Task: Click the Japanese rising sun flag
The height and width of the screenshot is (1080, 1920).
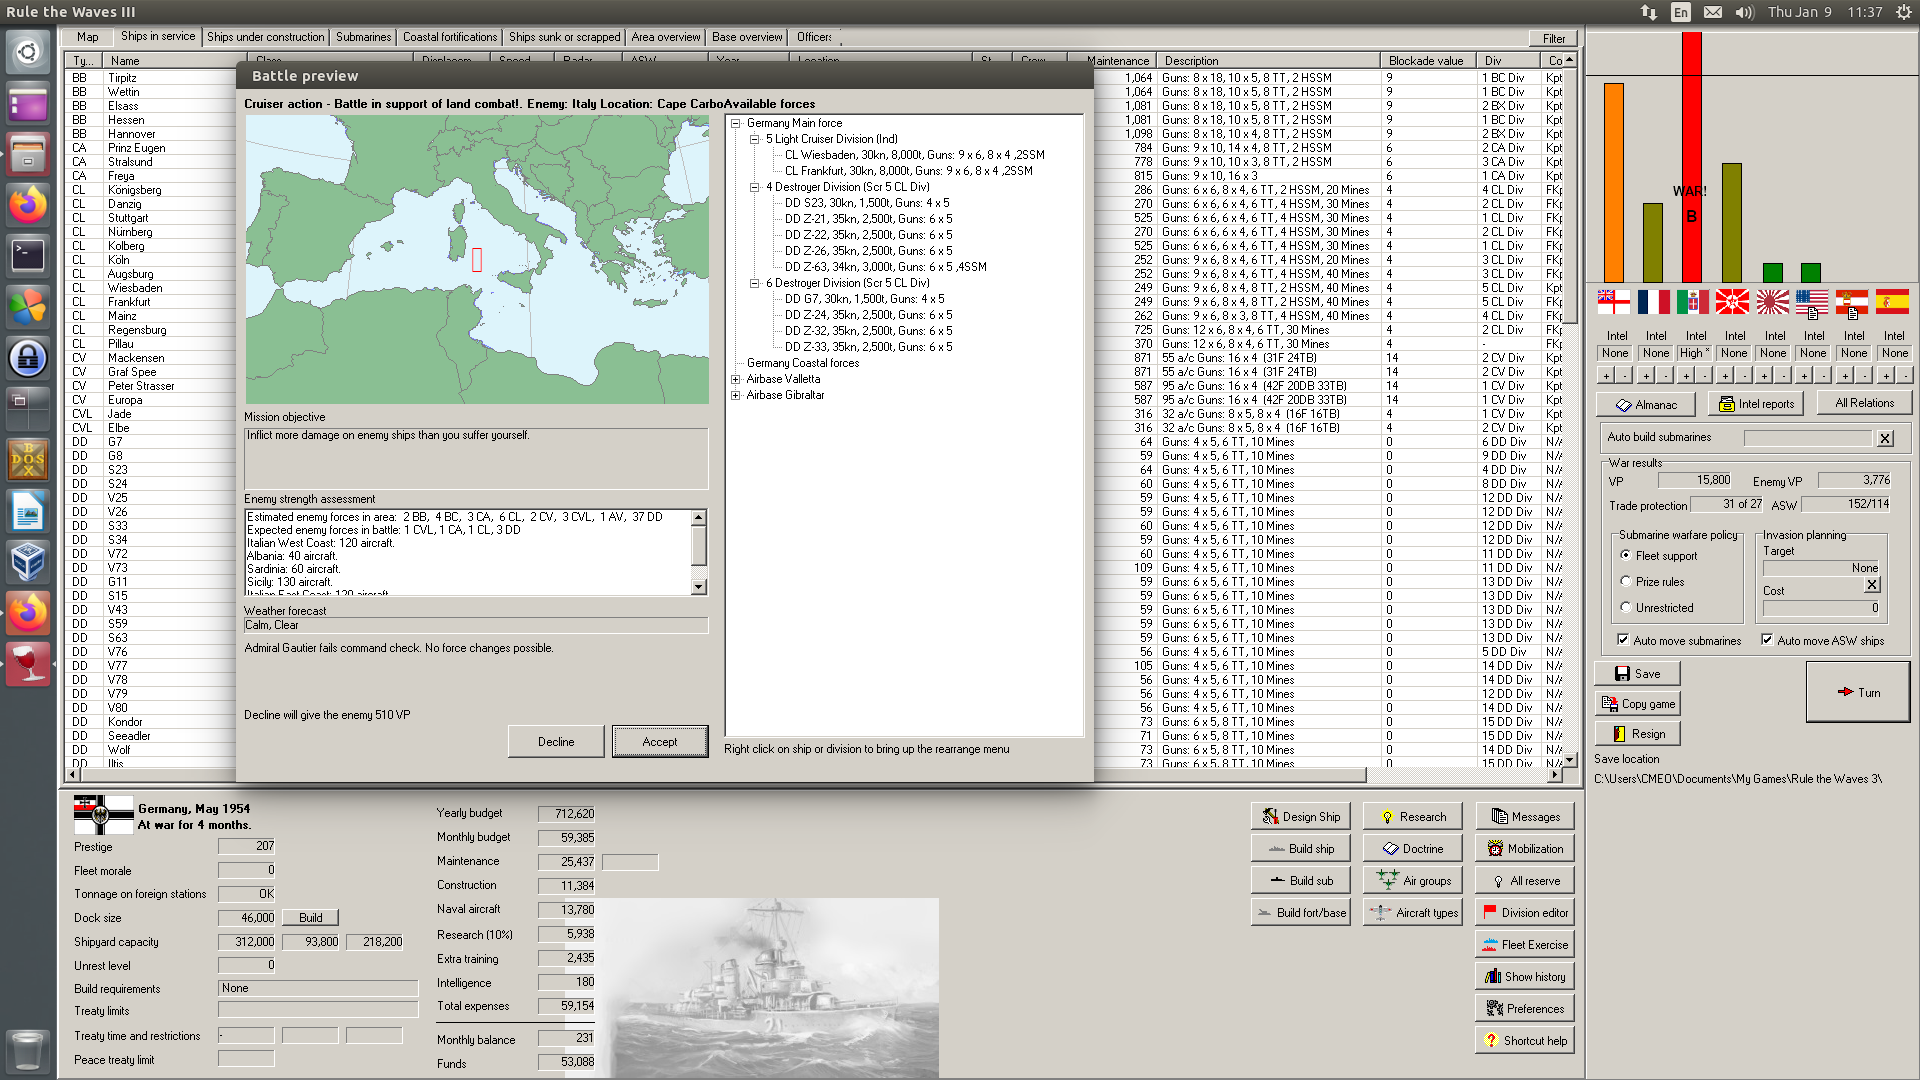Action: pyautogui.click(x=1772, y=301)
